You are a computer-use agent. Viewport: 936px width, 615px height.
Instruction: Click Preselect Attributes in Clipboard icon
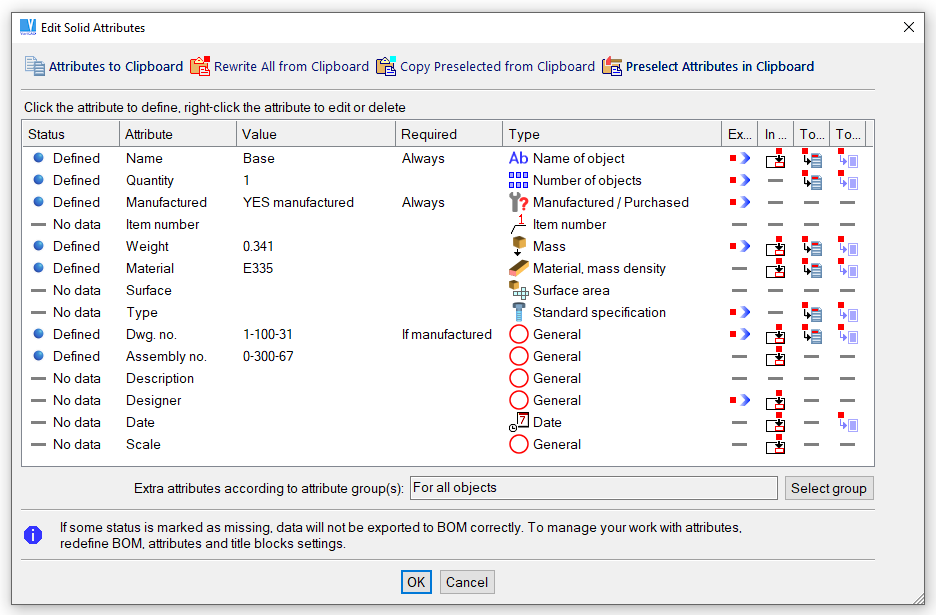[x=612, y=67]
